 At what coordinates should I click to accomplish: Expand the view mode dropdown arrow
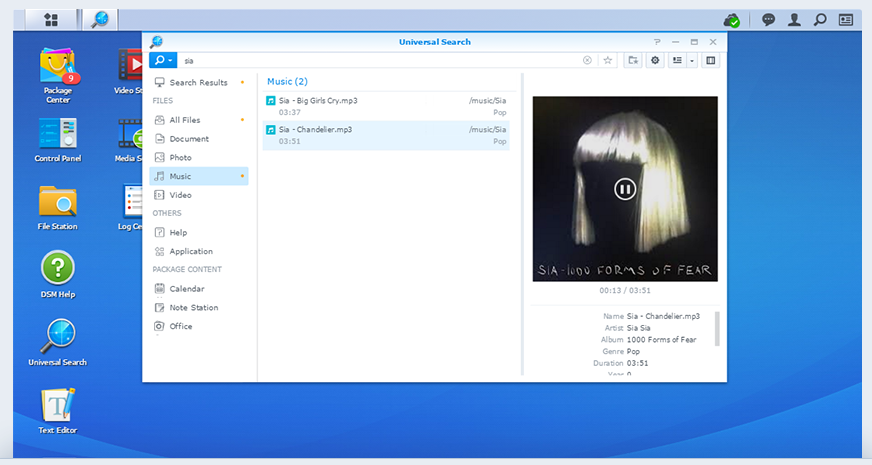(692, 60)
